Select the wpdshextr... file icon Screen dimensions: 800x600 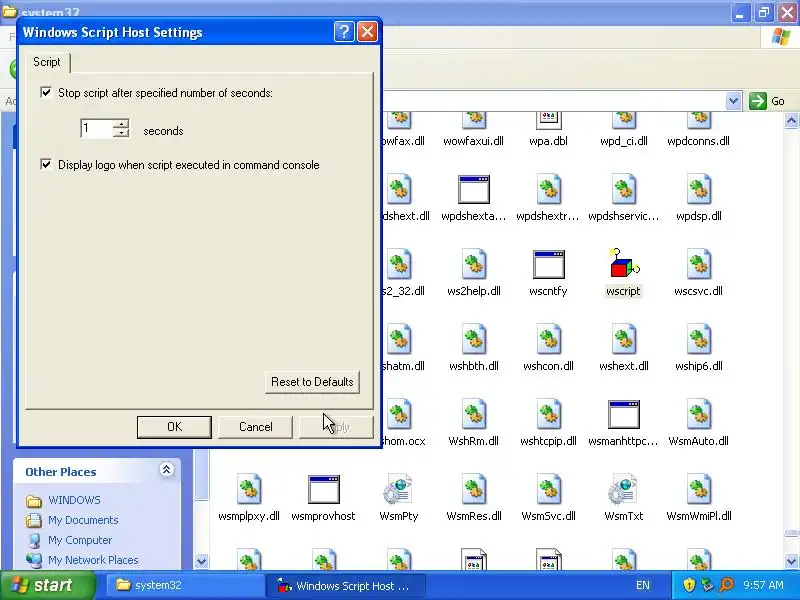click(x=548, y=189)
